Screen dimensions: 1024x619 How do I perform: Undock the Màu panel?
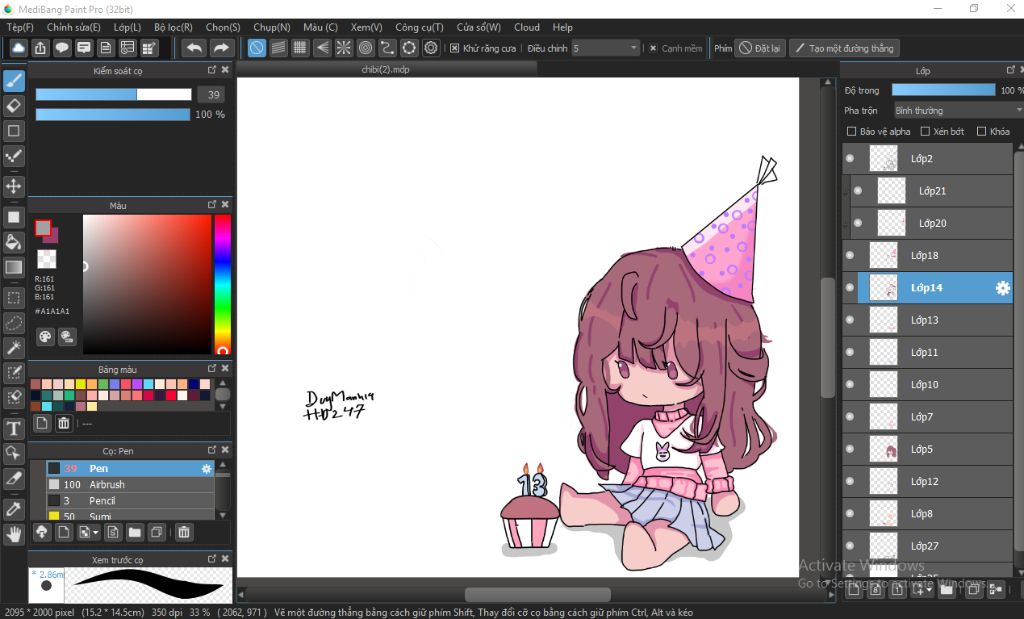212,204
